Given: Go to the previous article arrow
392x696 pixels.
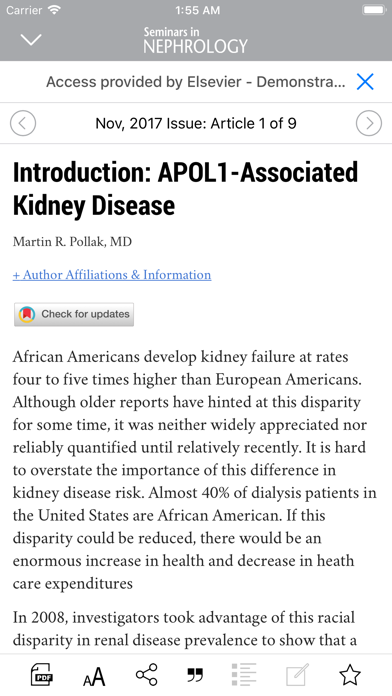Looking at the screenshot, I should coord(23,123).
